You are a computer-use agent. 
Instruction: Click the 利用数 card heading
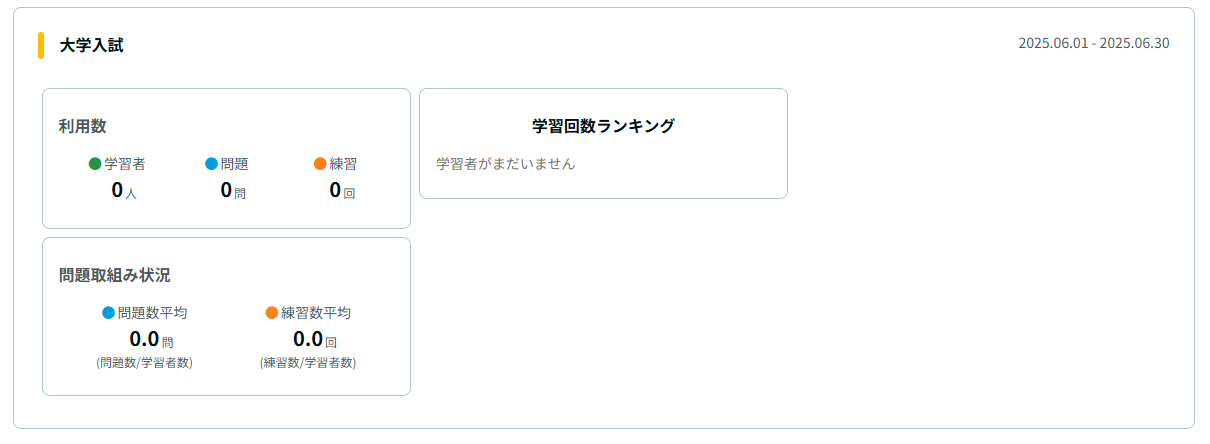[83, 126]
